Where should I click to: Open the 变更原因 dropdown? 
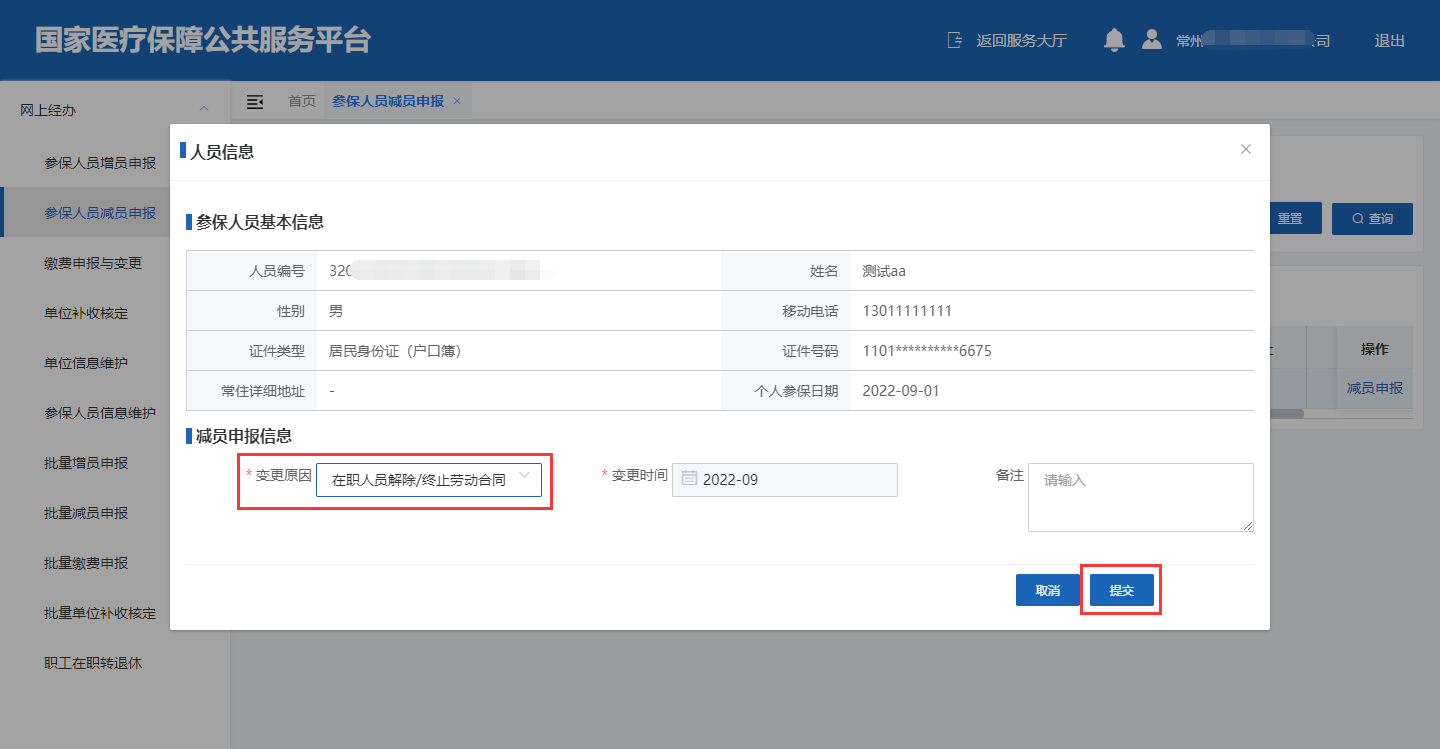429,480
